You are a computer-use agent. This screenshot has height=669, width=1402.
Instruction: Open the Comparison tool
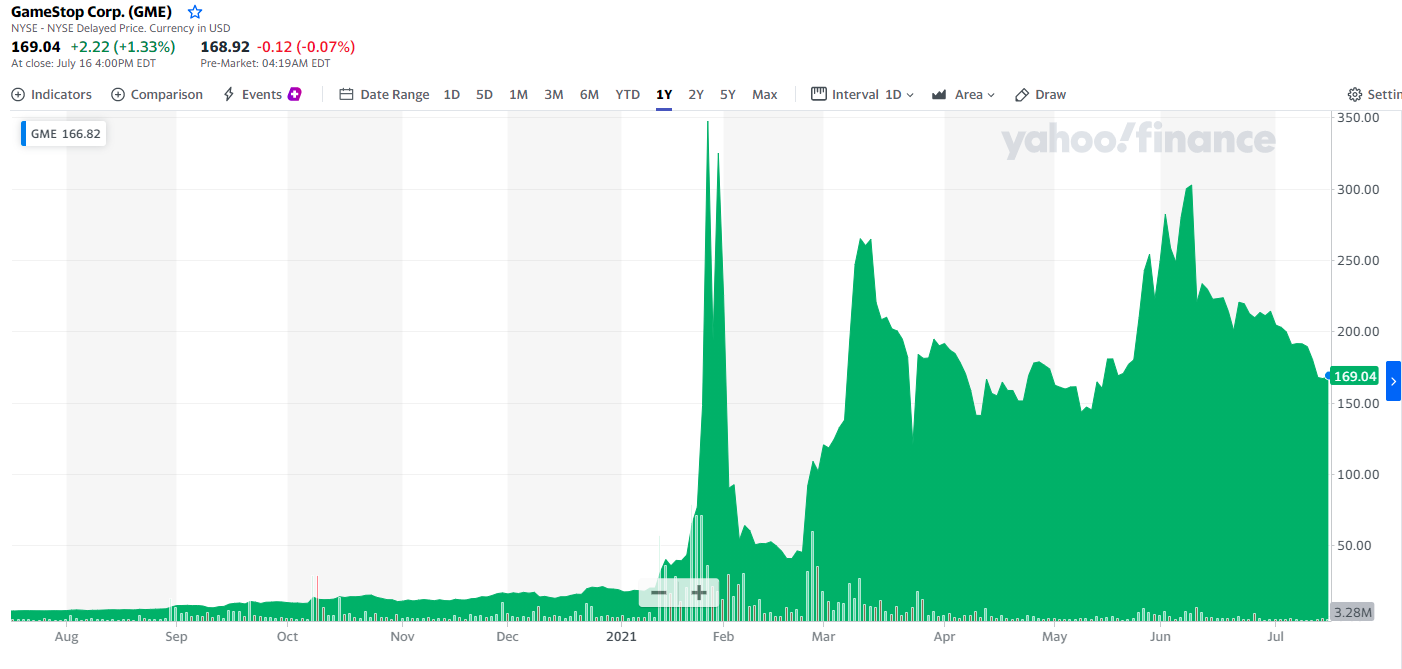(157, 94)
